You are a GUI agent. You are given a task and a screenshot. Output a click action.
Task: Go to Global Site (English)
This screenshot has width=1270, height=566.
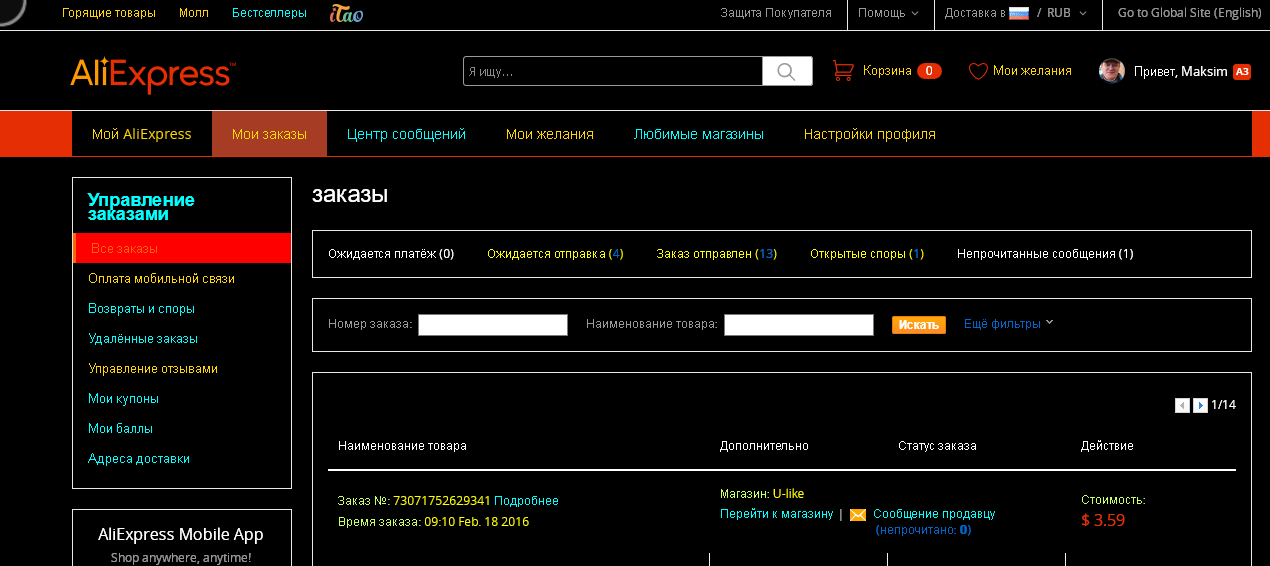(x=1190, y=13)
